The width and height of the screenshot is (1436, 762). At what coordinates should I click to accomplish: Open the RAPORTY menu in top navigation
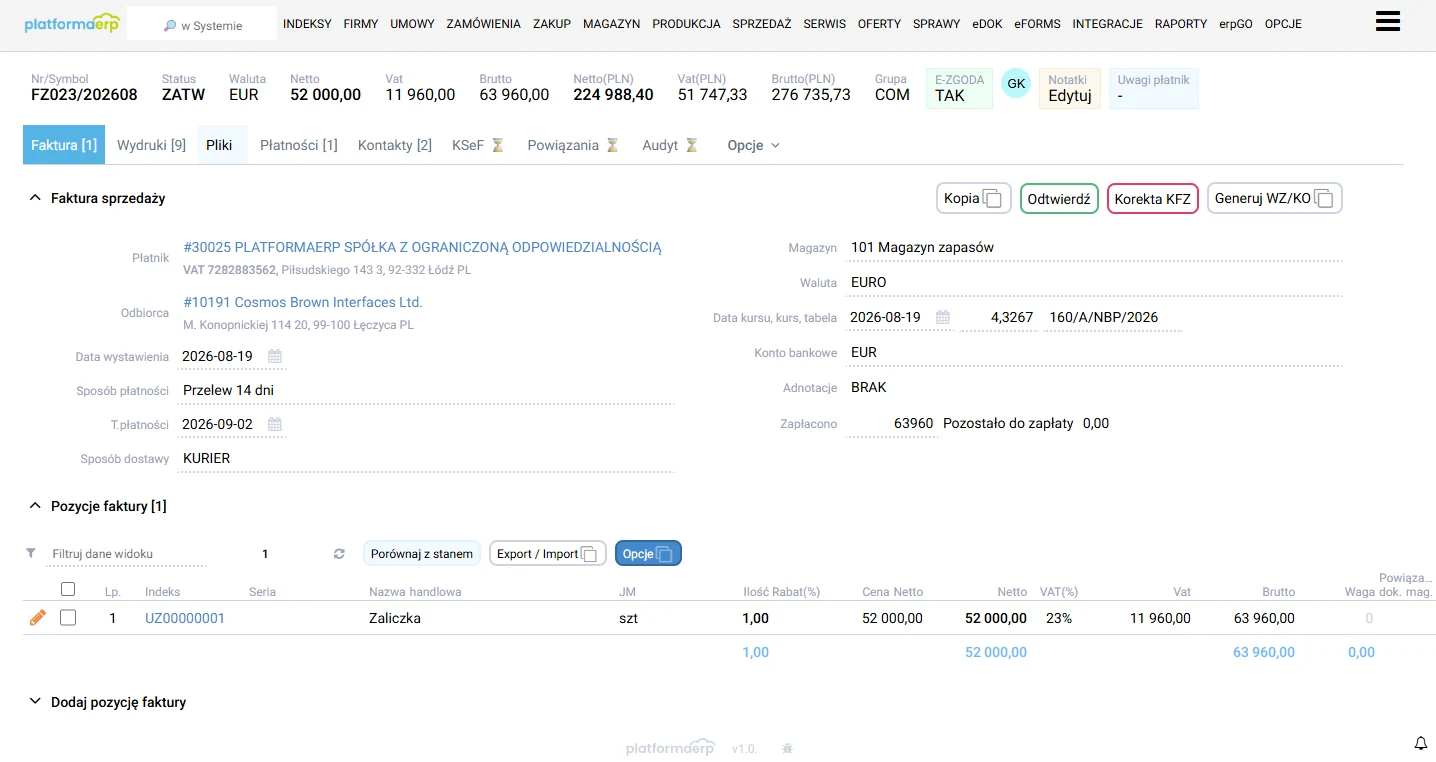[x=1181, y=24]
